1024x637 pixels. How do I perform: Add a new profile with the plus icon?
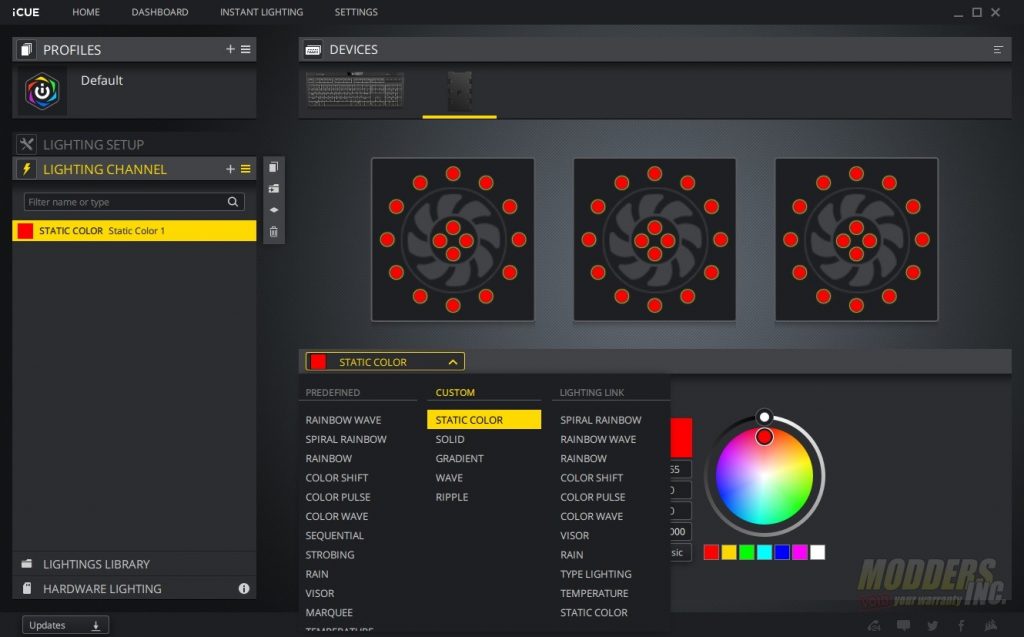point(230,49)
